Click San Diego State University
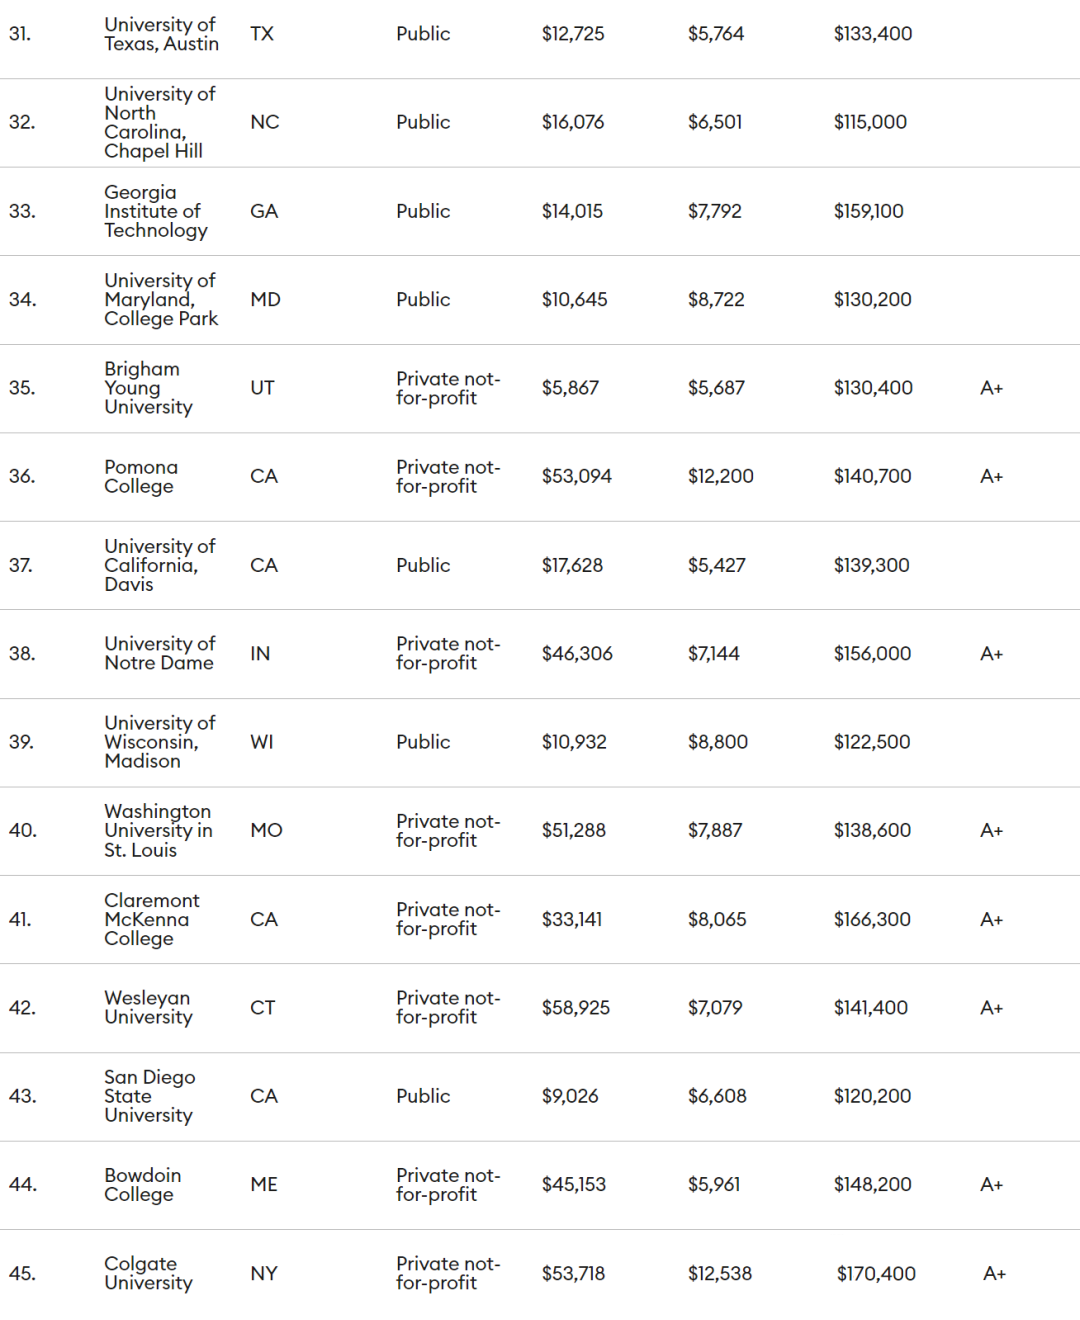Screen dimensions: 1080x1320 [x=149, y=1096]
